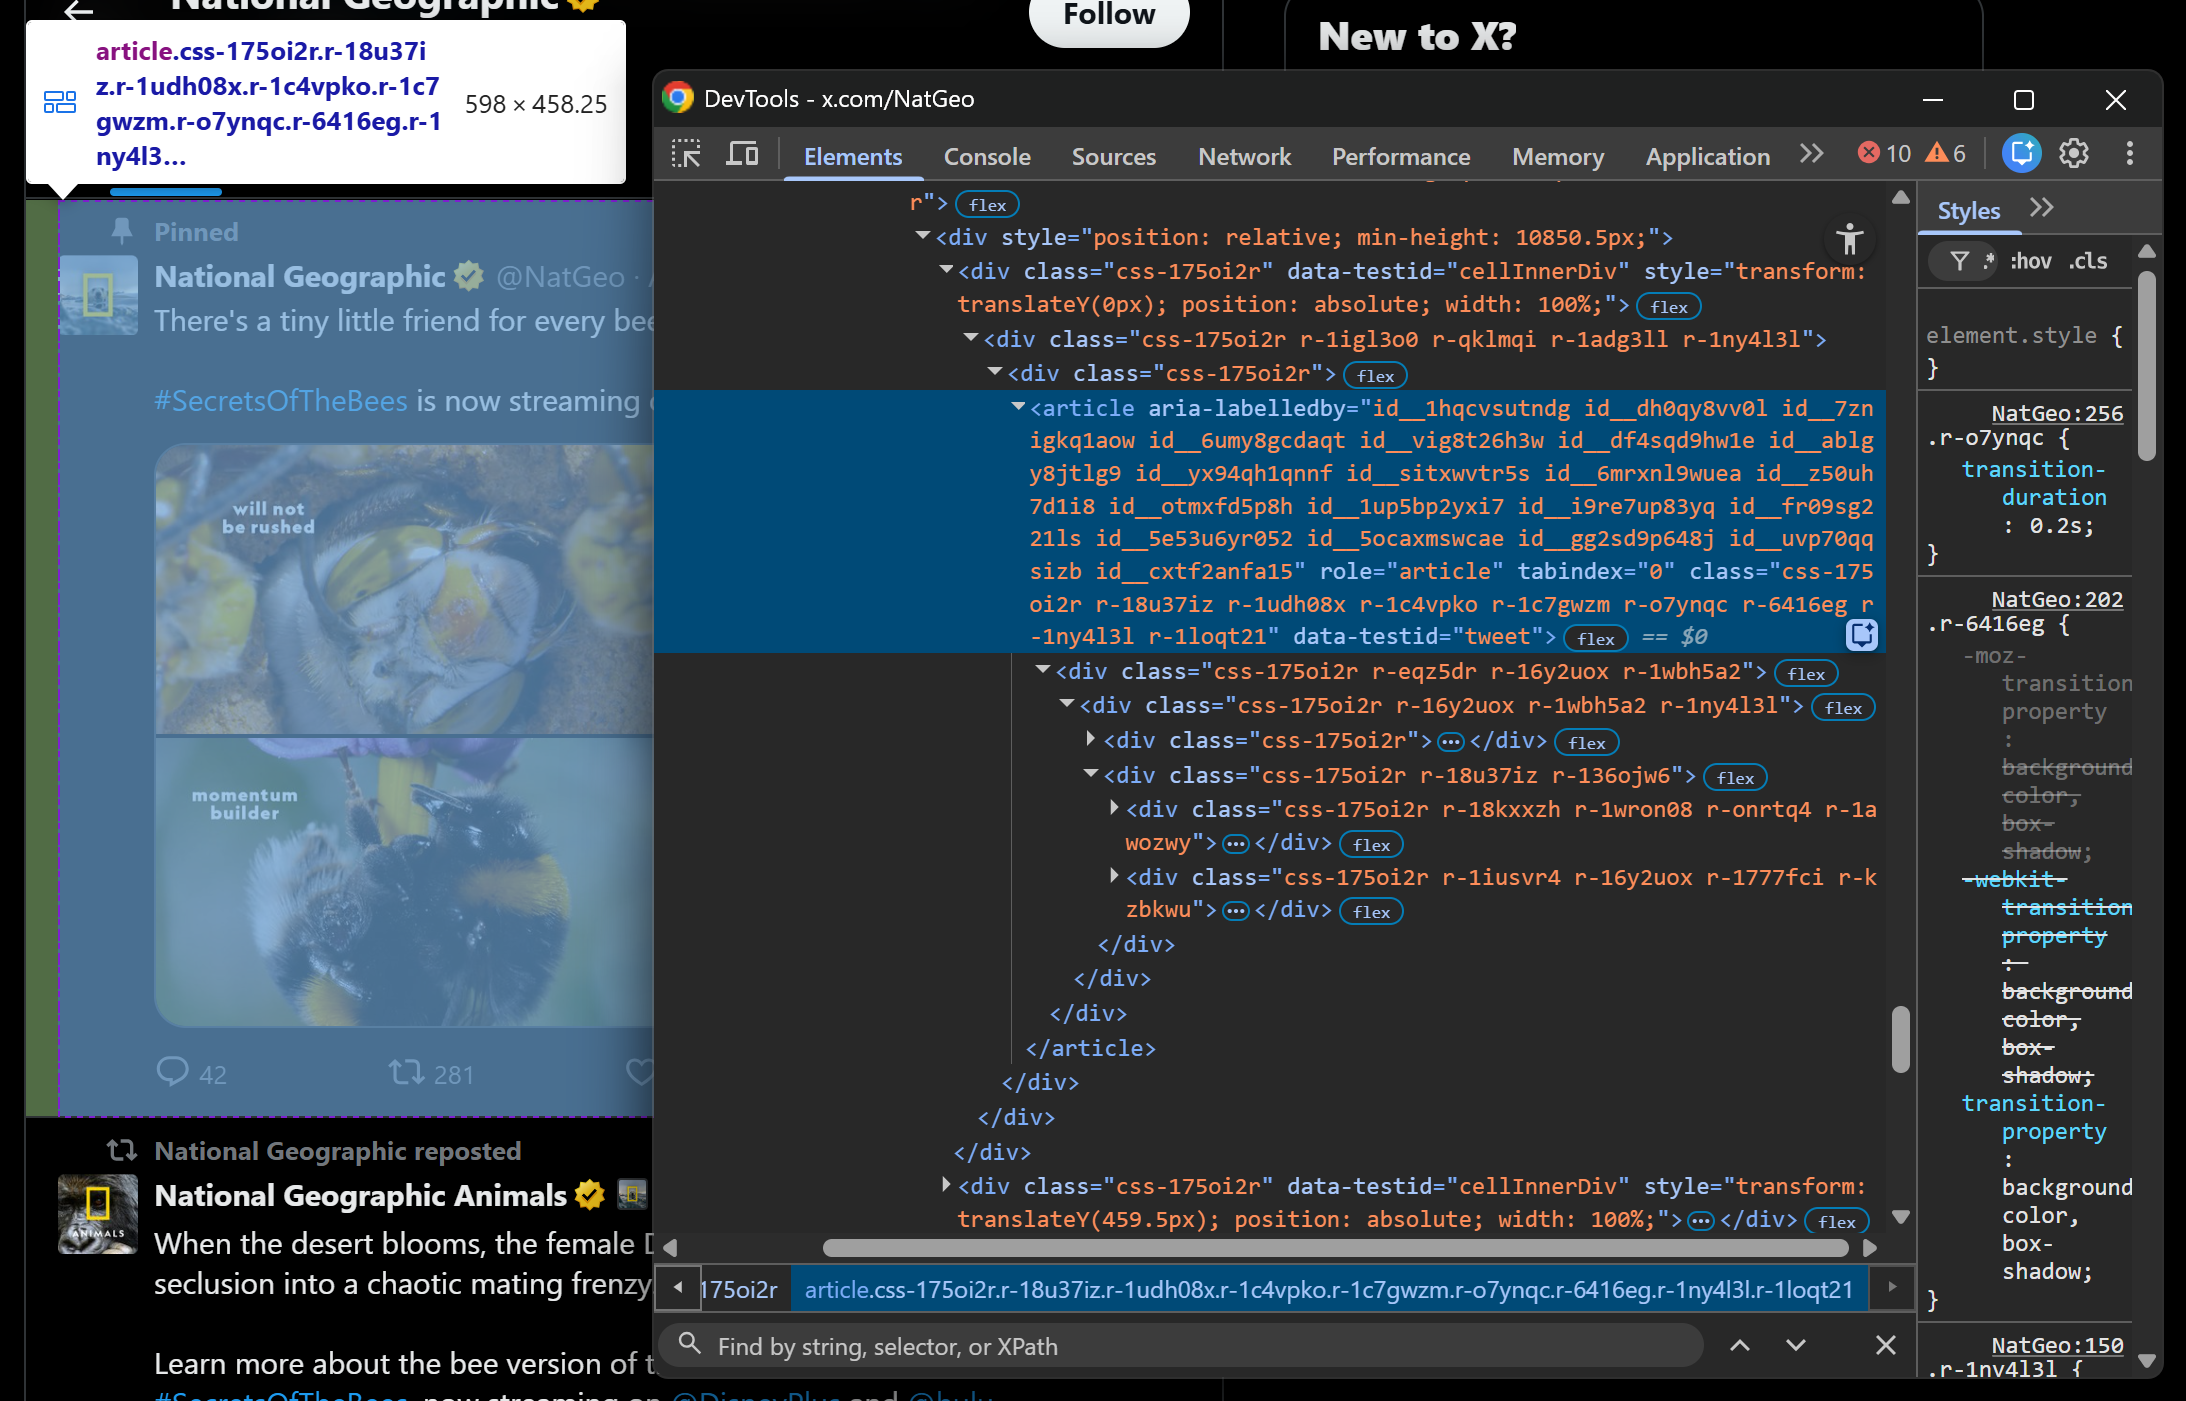
Task: Open the AI assistance panel icon
Action: [x=2022, y=153]
